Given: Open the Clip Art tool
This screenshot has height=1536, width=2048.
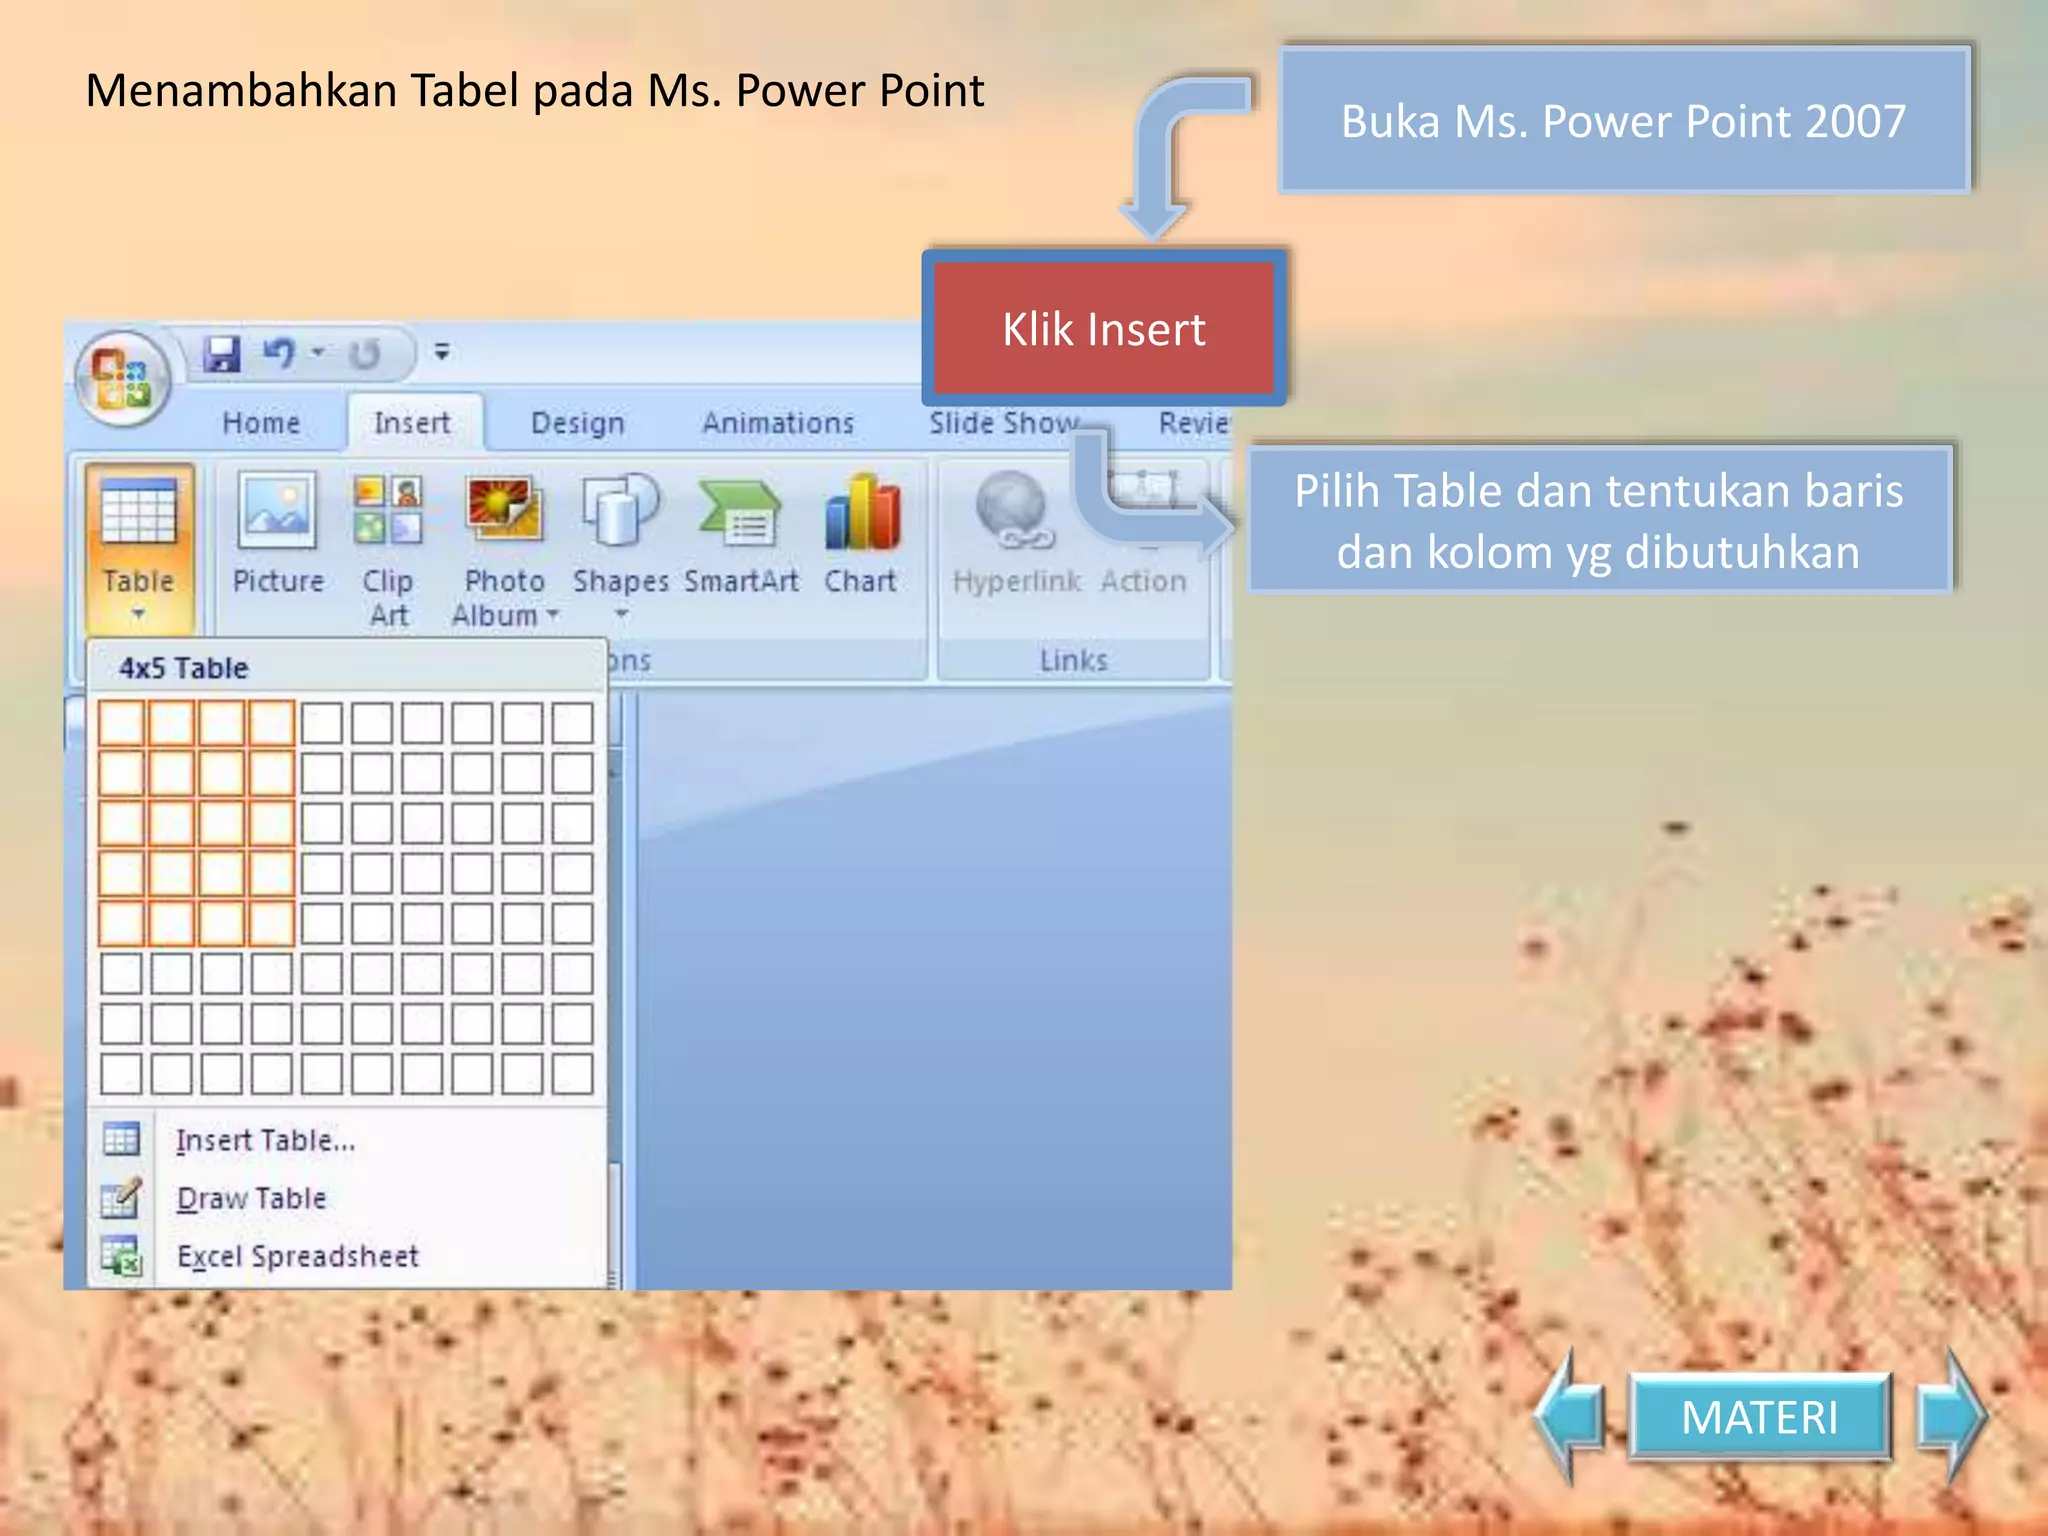Looking at the screenshot, I should pyautogui.click(x=388, y=551).
